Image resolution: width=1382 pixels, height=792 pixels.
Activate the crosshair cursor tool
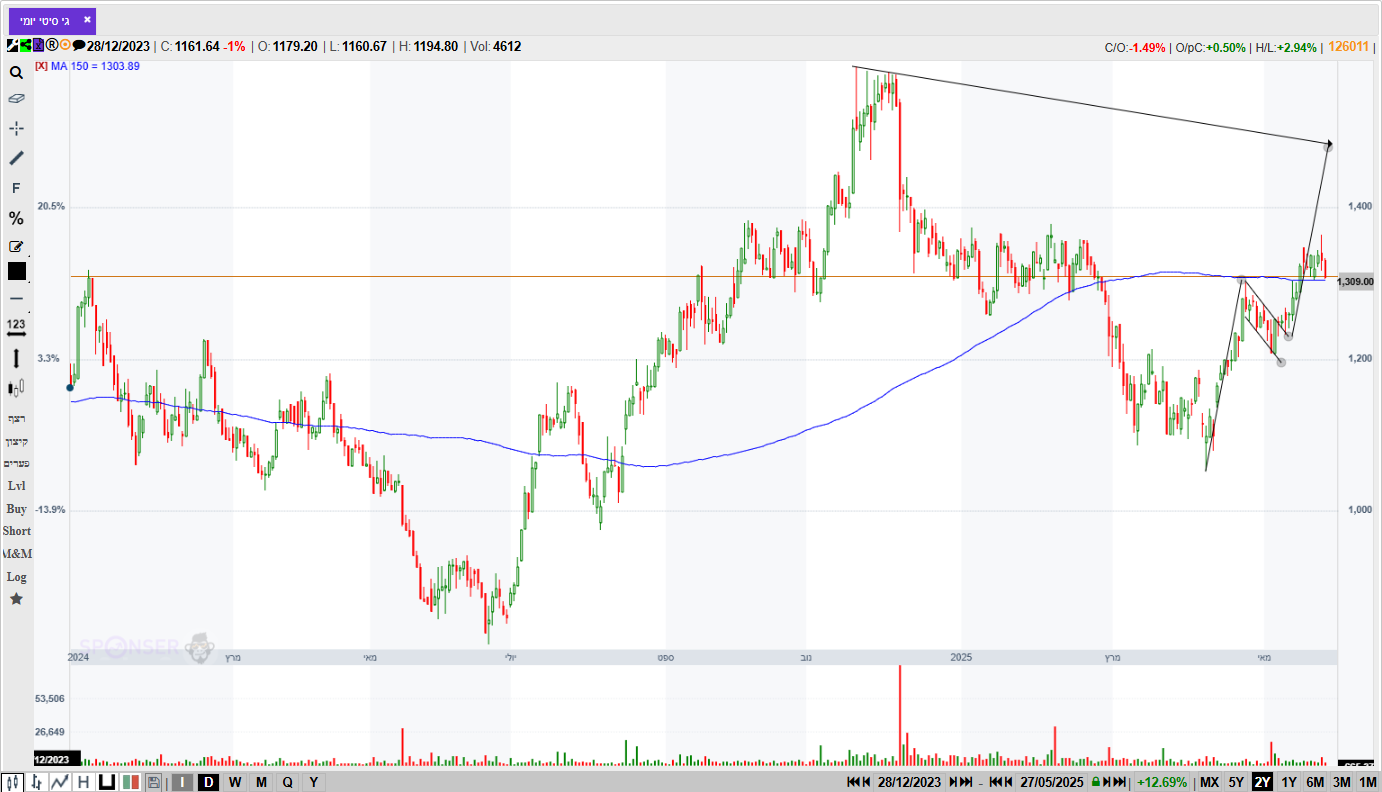tap(16, 129)
